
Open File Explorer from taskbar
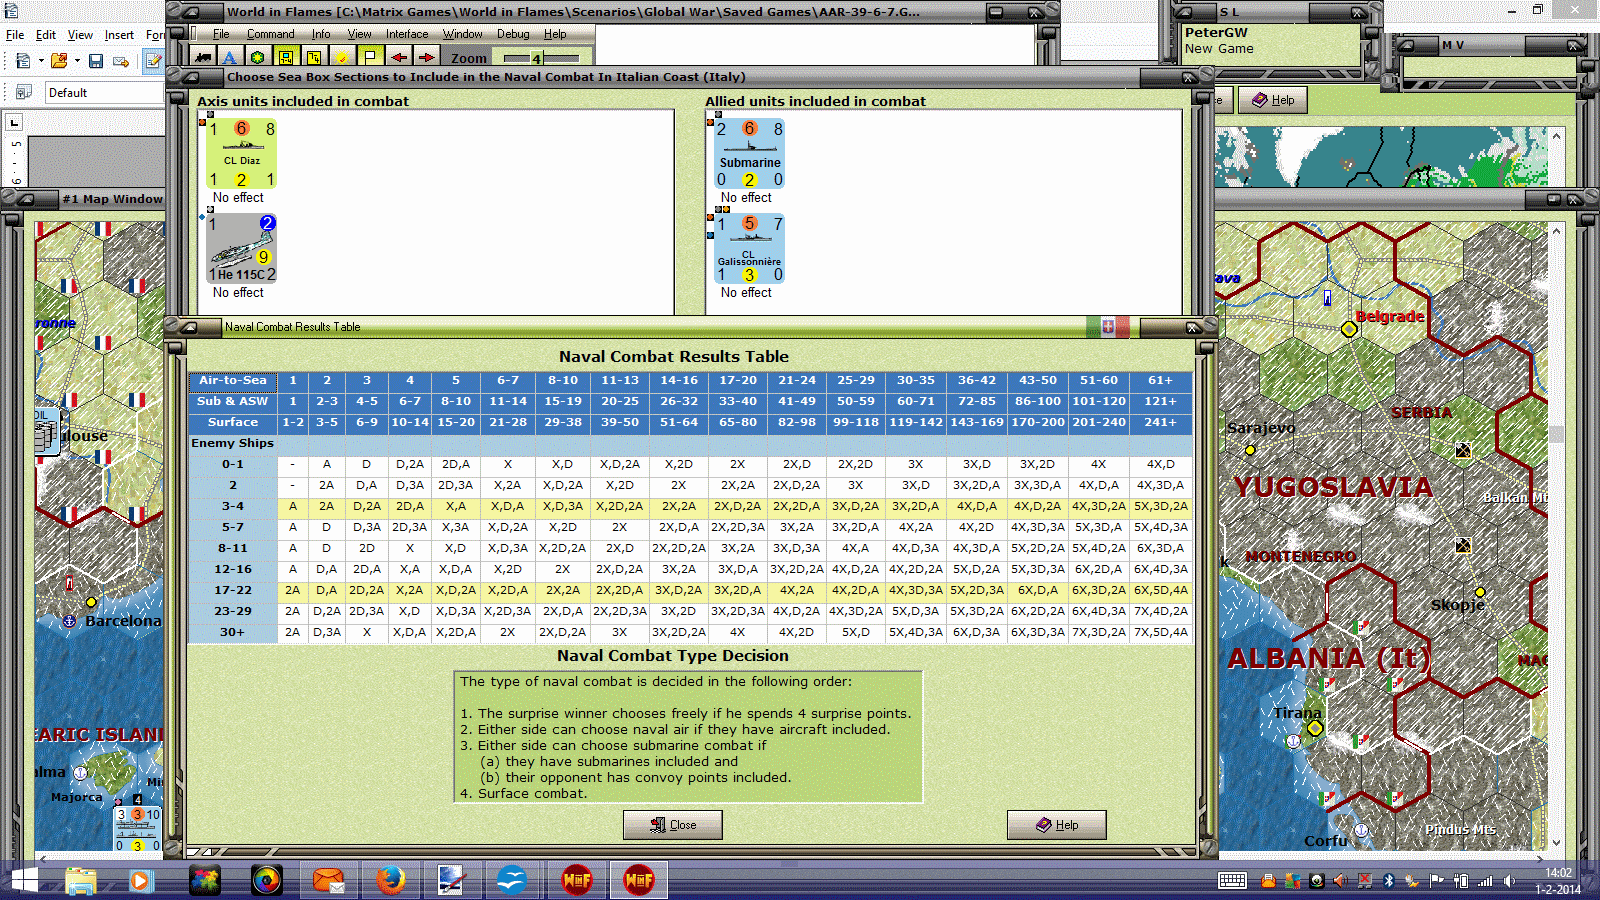click(81, 880)
